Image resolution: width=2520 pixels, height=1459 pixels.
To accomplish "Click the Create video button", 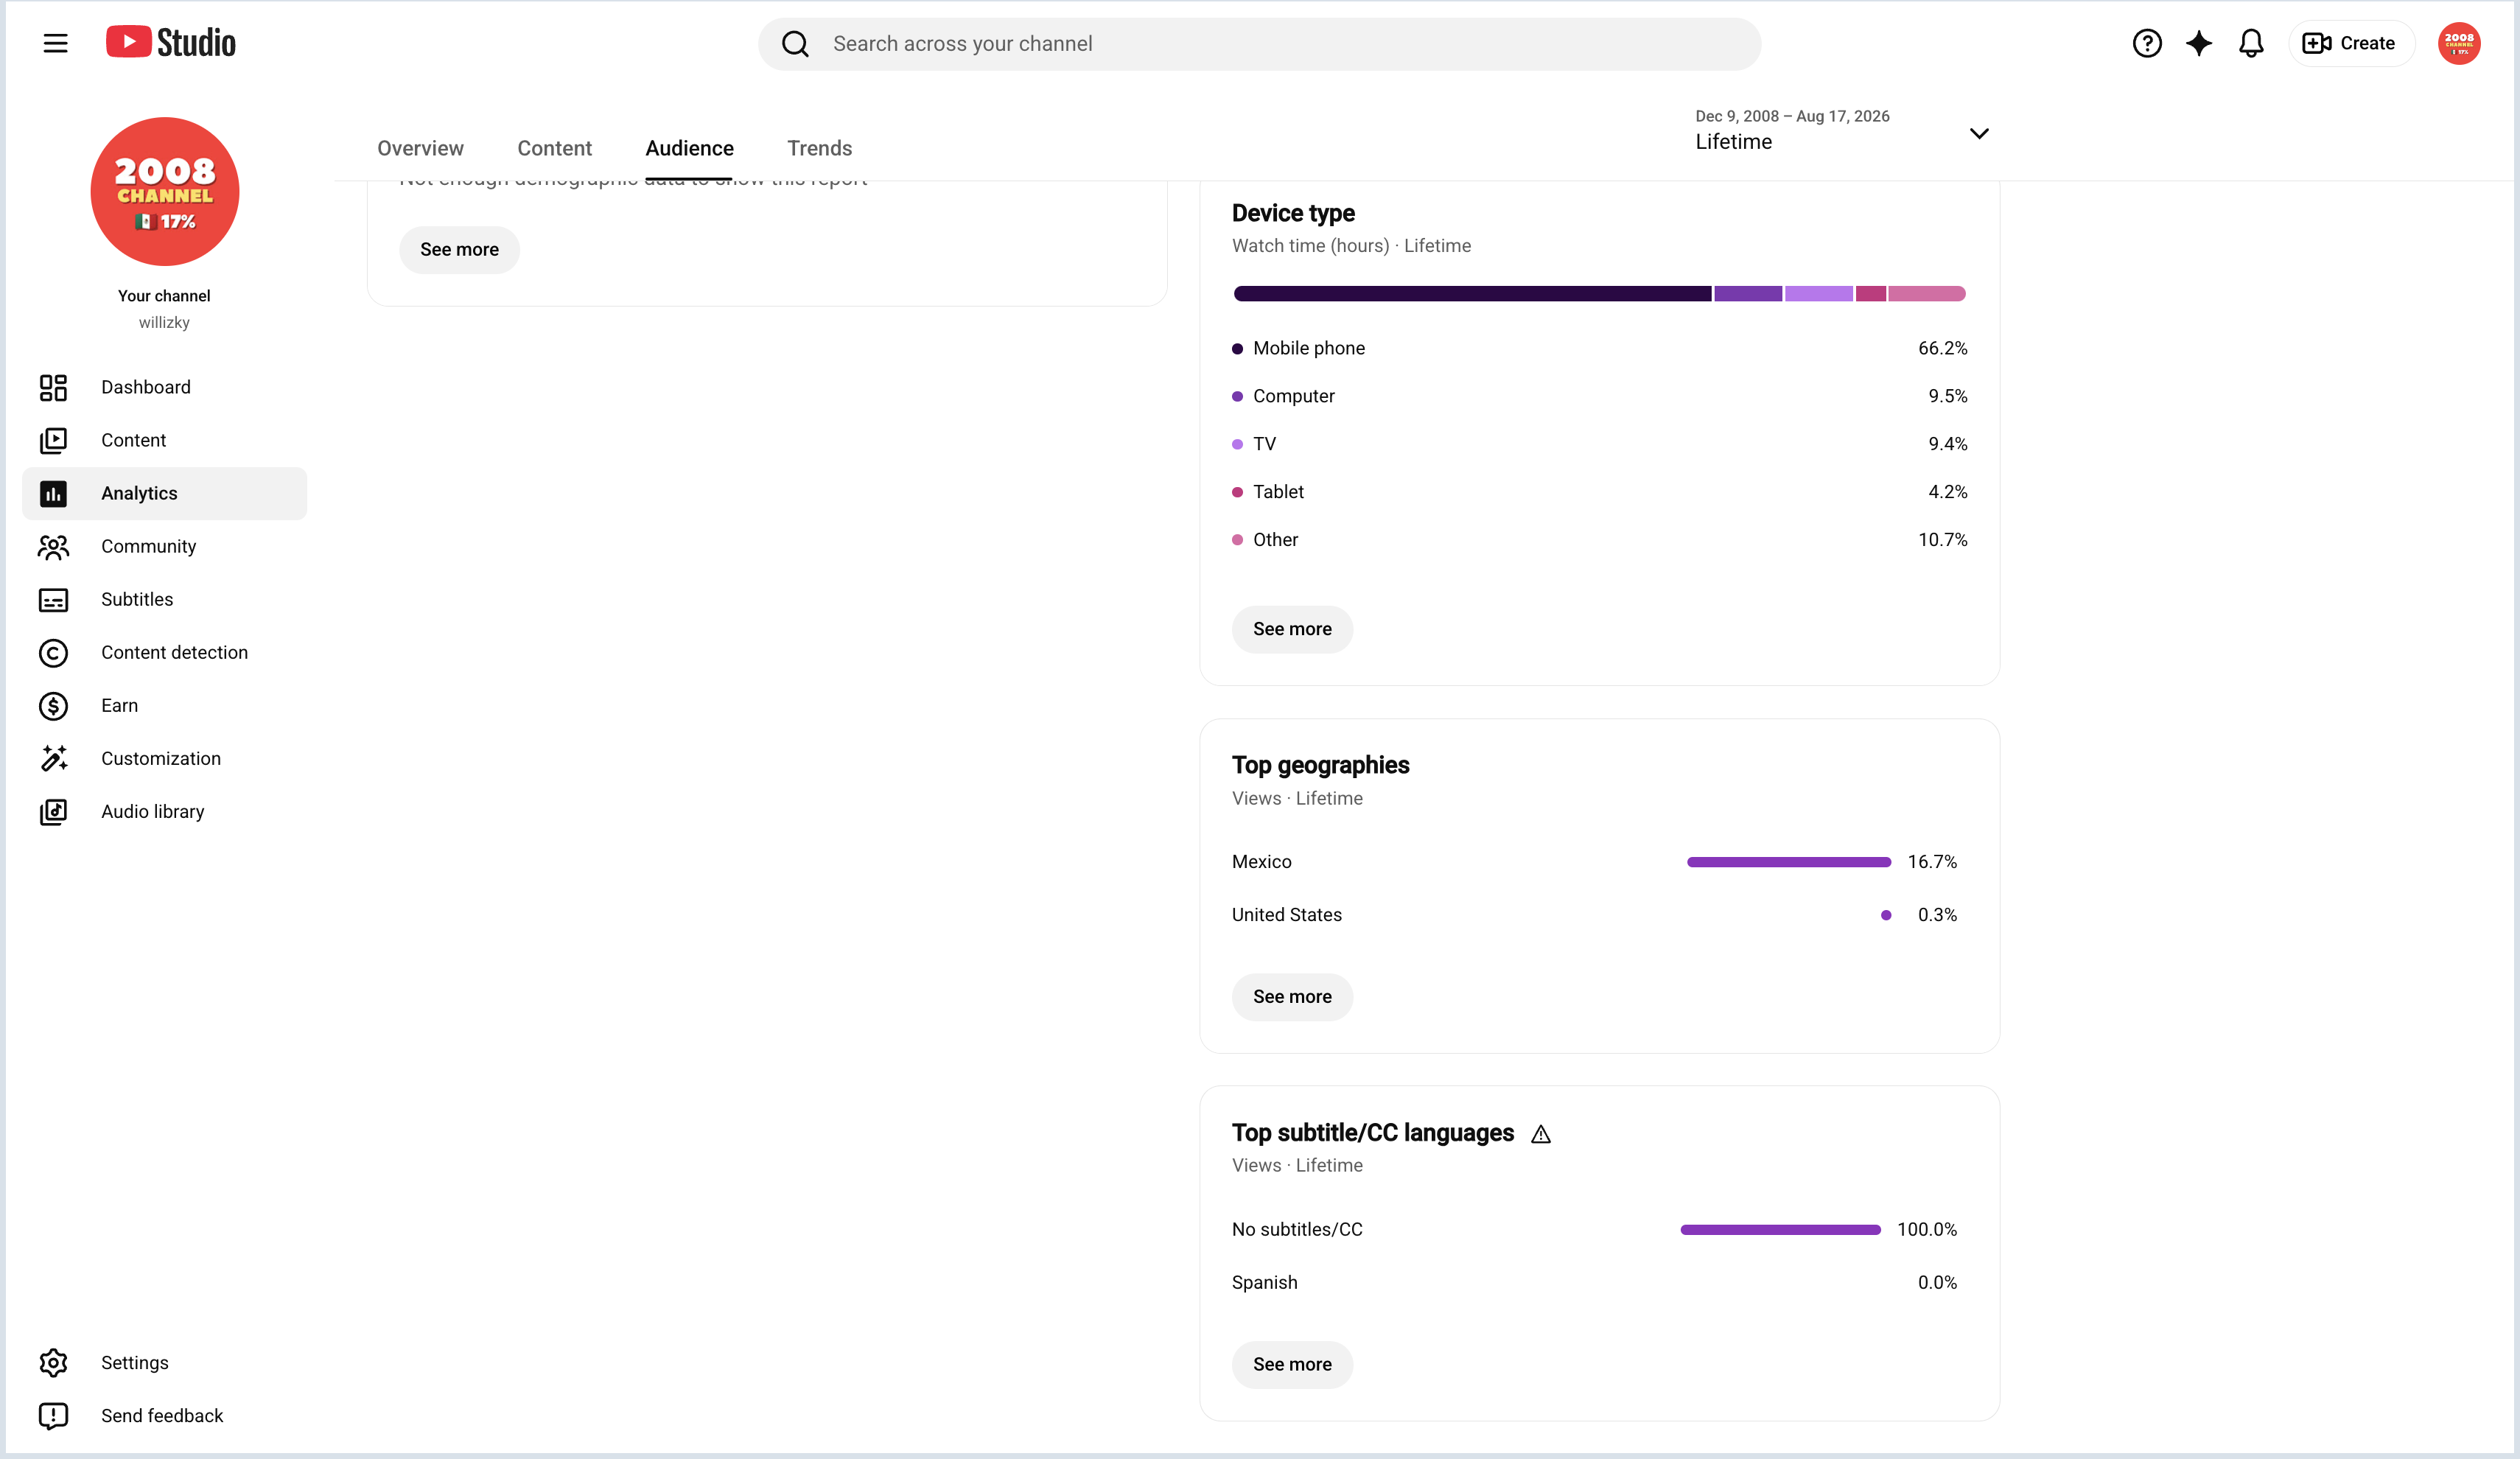I will [2350, 43].
